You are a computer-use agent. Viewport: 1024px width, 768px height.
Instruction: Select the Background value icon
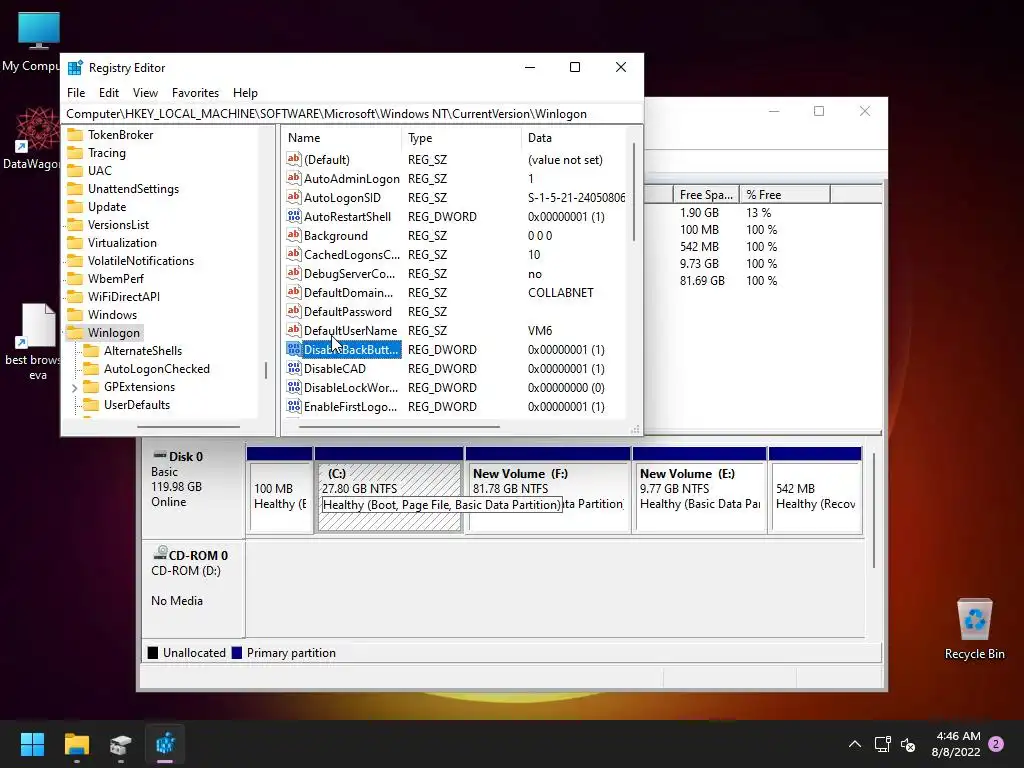(294, 234)
